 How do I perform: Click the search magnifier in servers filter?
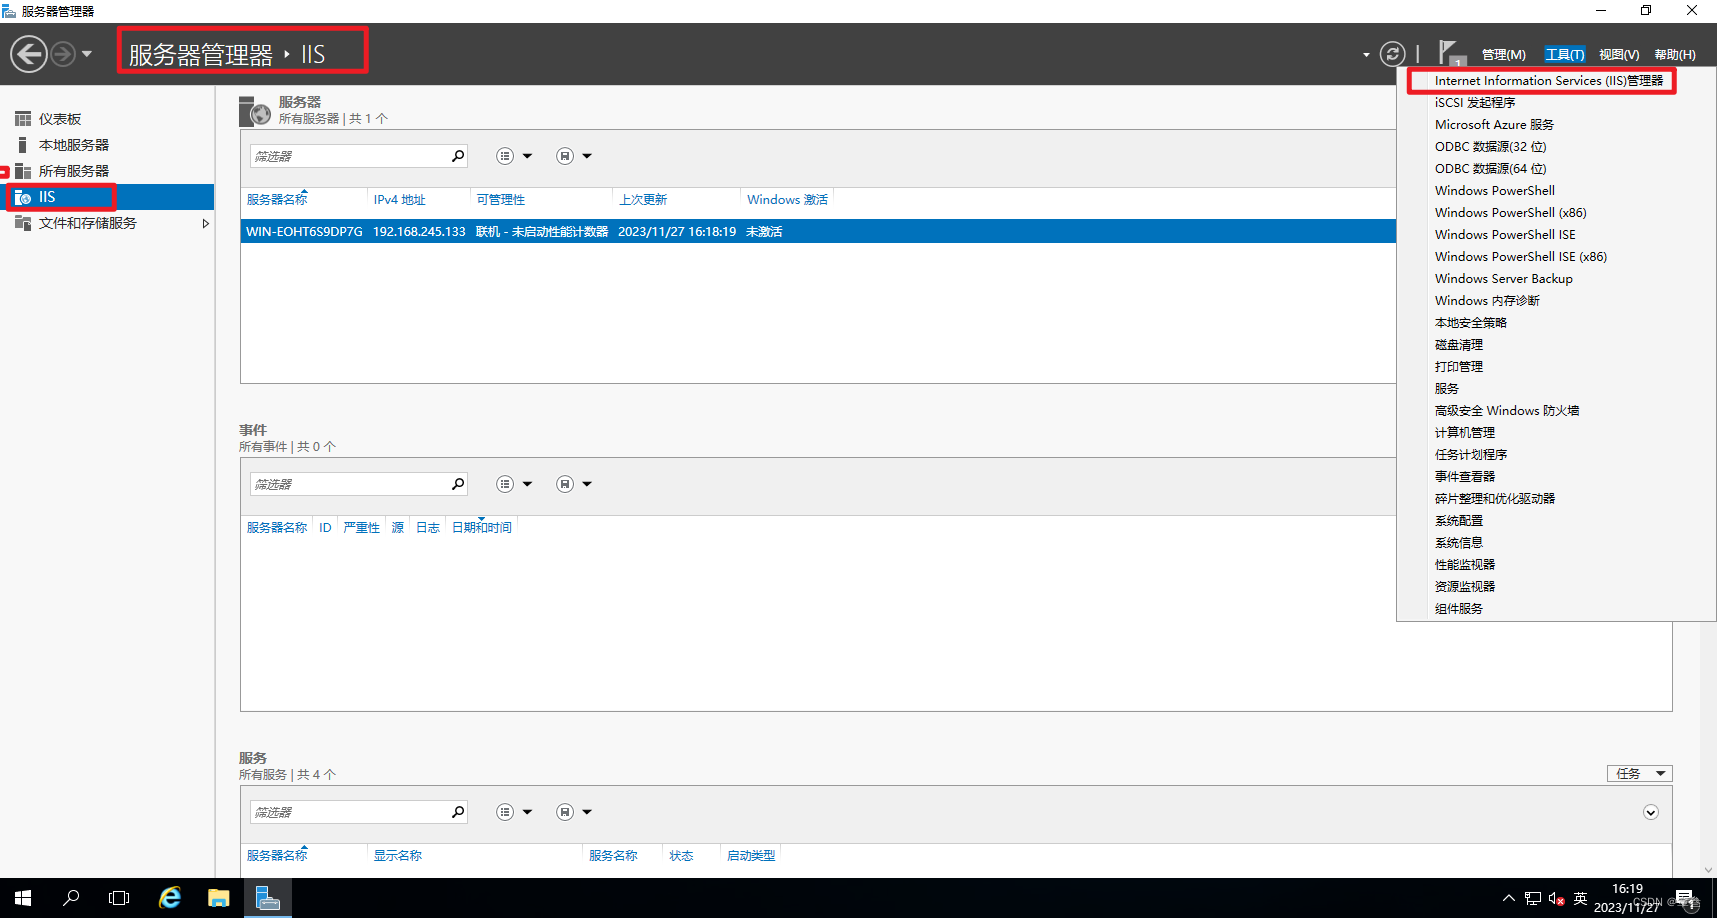[x=458, y=156]
